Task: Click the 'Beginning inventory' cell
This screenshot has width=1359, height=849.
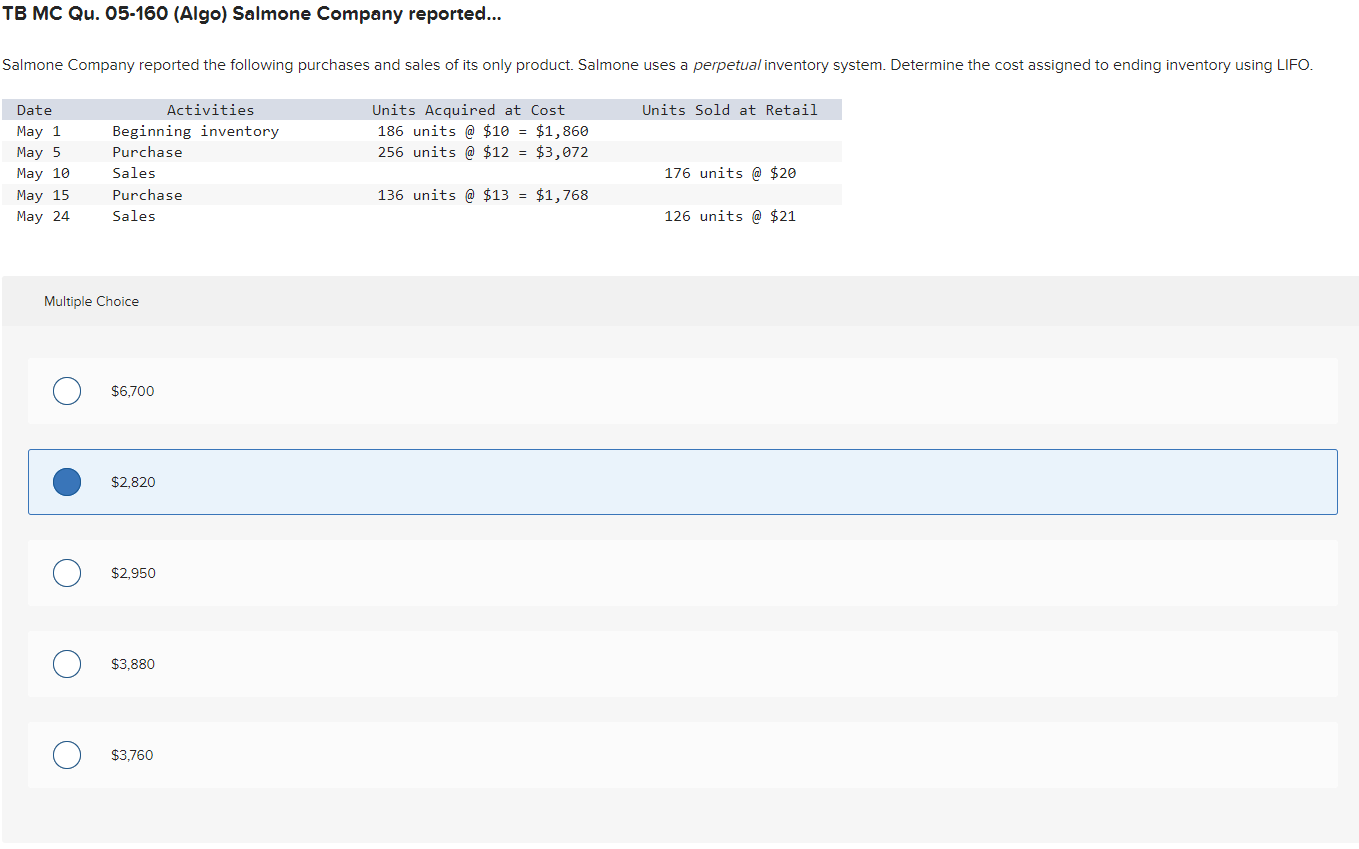Action: click(196, 131)
